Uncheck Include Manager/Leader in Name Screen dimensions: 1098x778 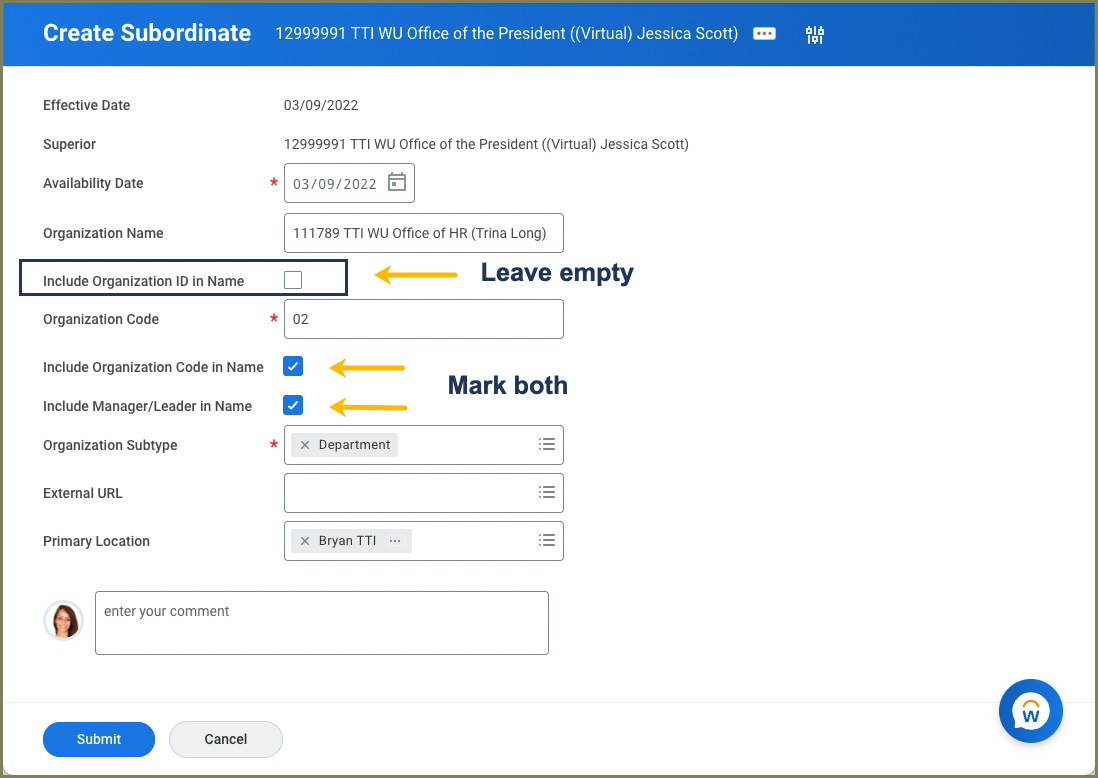293,405
